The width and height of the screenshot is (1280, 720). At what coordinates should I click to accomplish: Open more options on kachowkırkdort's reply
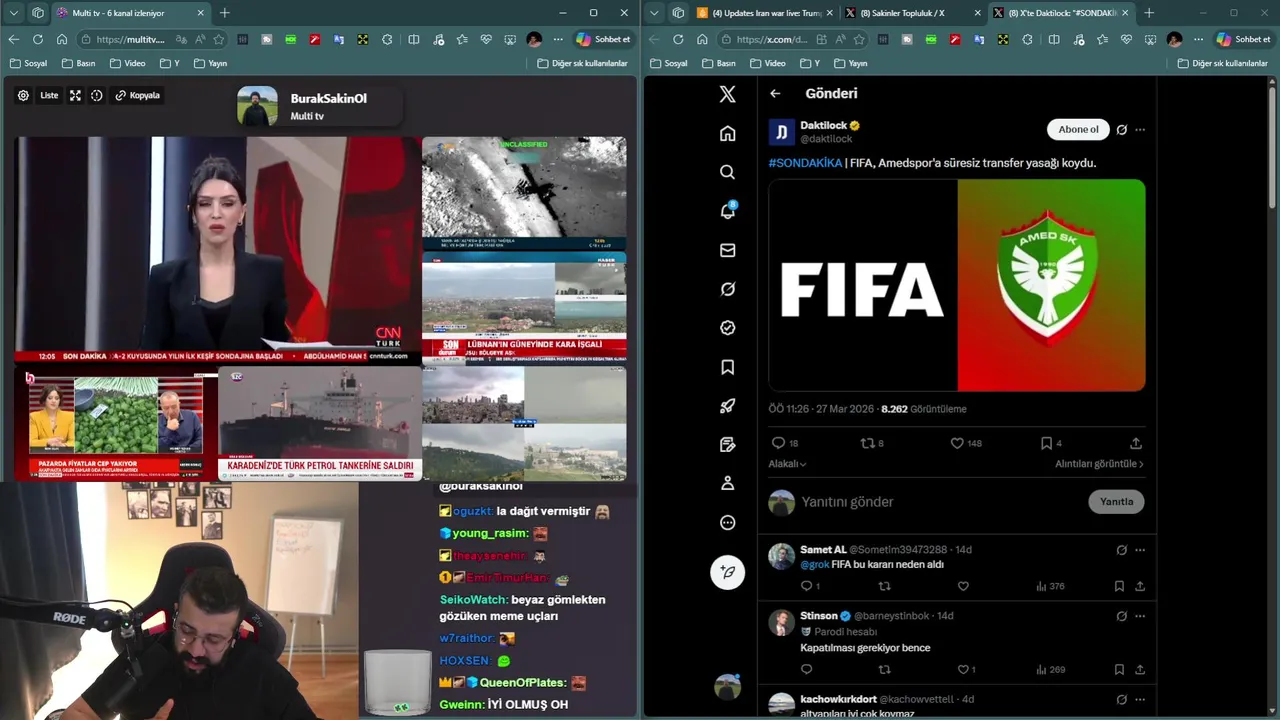1140,699
